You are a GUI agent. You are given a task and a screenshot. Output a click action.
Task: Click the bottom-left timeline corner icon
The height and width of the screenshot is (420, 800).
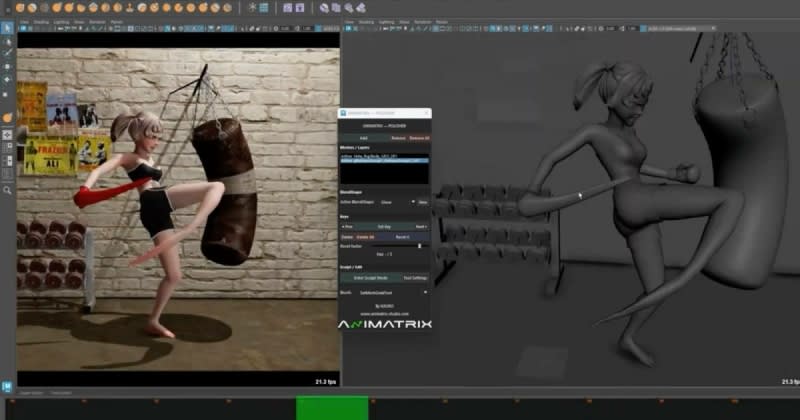tap(7, 386)
